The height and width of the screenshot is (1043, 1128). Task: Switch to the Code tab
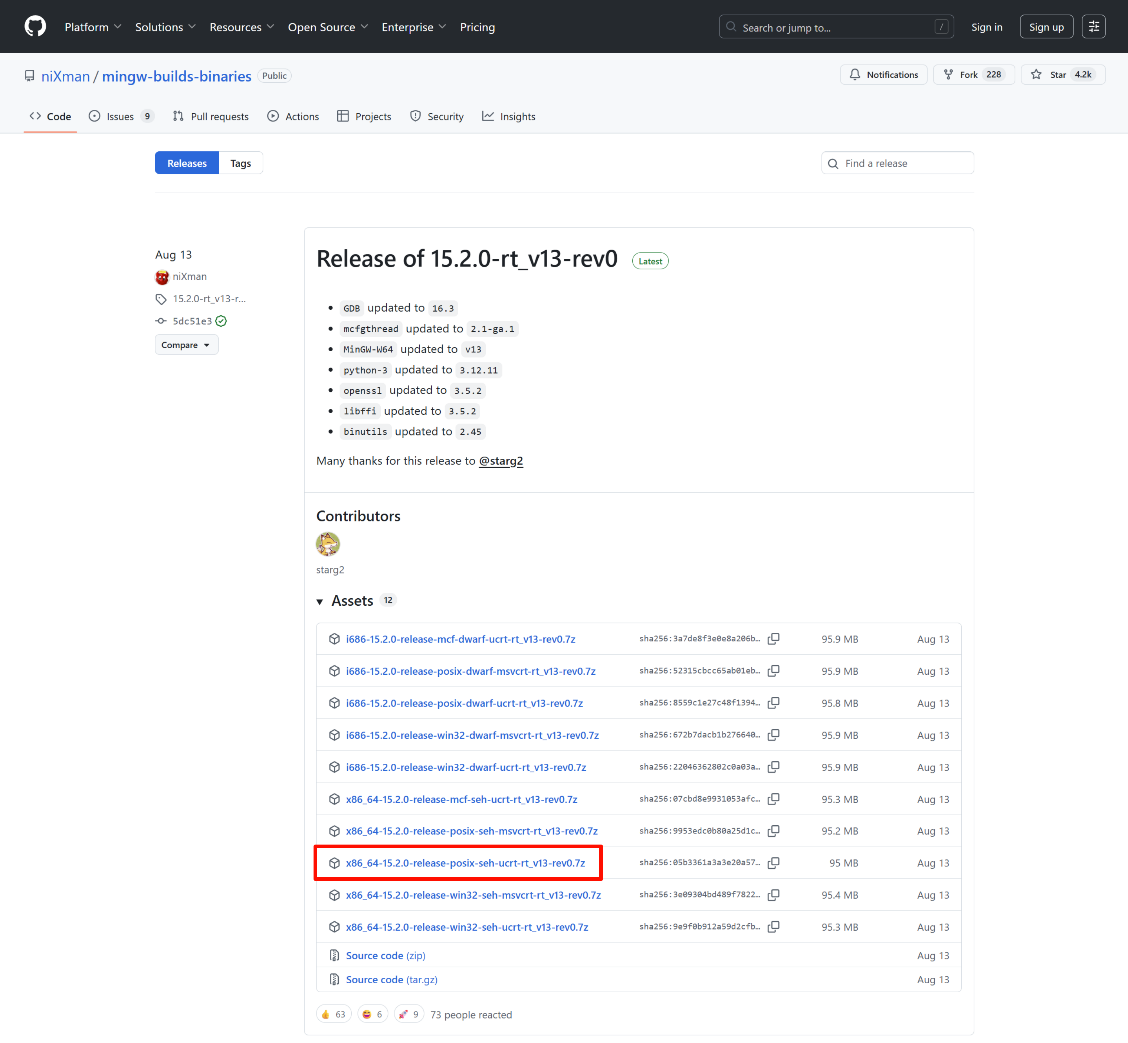point(50,117)
